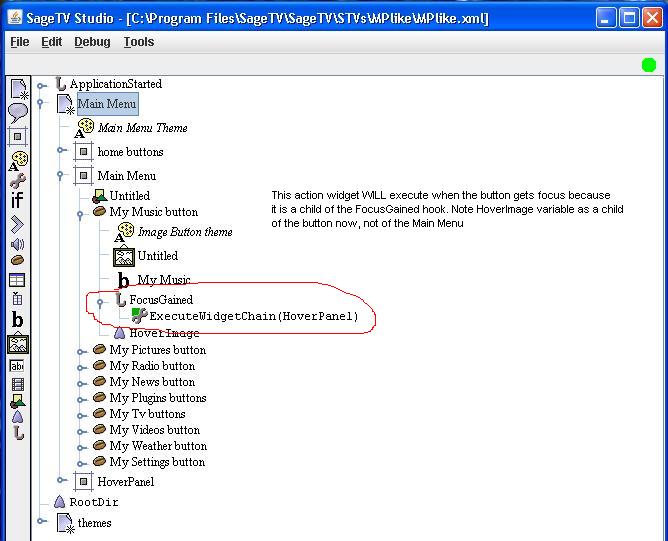Expand the HoverPanel tree node

tap(62, 481)
